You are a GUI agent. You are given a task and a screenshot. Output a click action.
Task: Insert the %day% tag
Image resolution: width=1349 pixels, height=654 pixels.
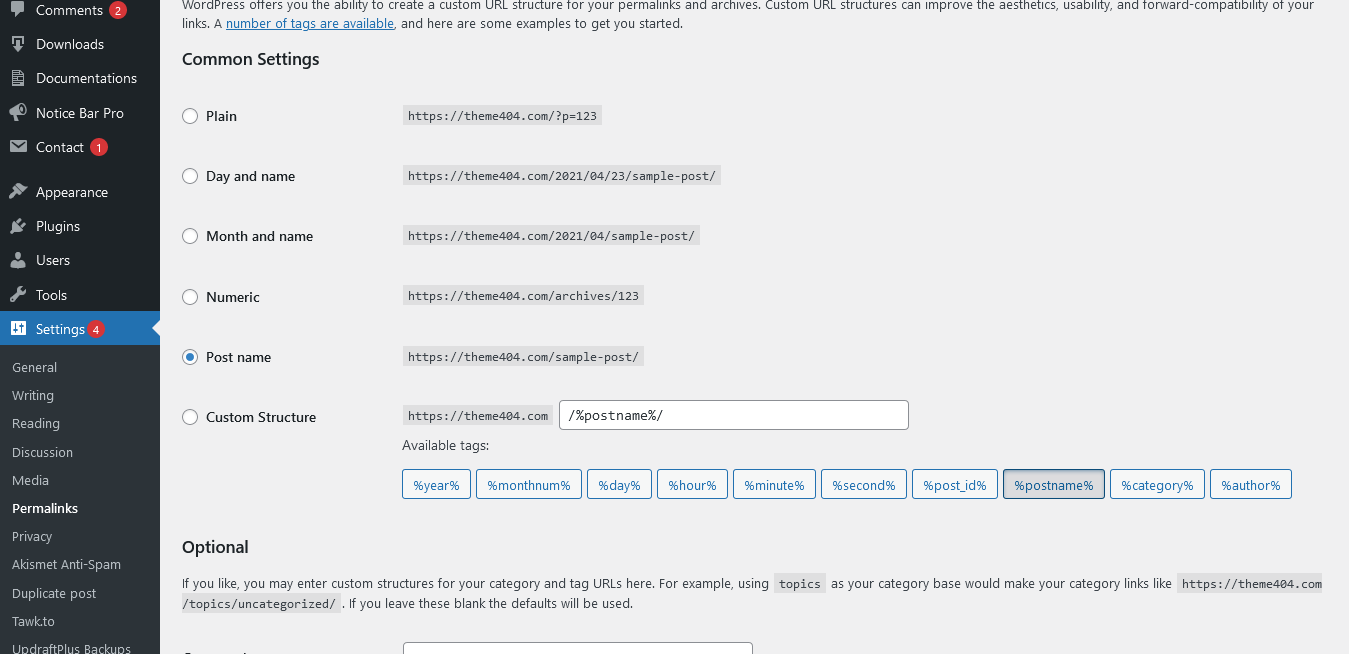(x=619, y=485)
